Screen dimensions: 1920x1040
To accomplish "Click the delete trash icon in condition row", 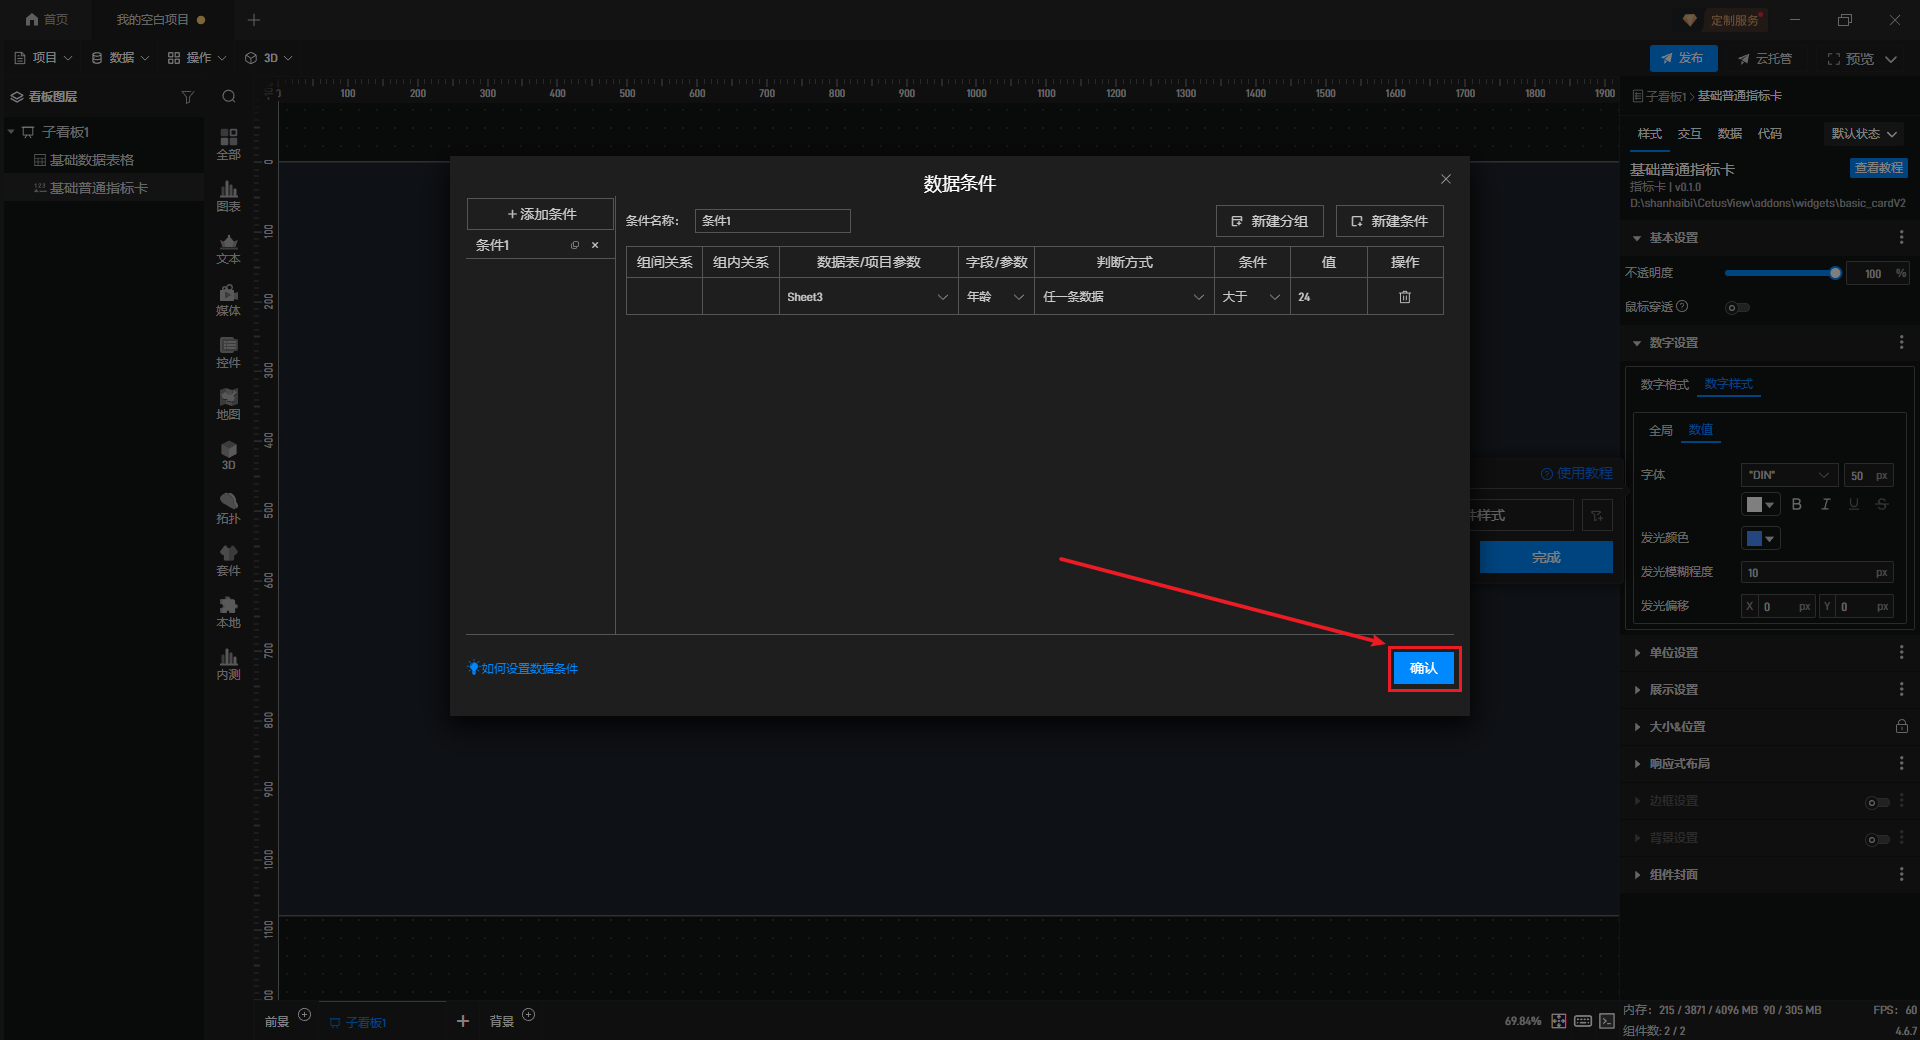I will pos(1404,297).
